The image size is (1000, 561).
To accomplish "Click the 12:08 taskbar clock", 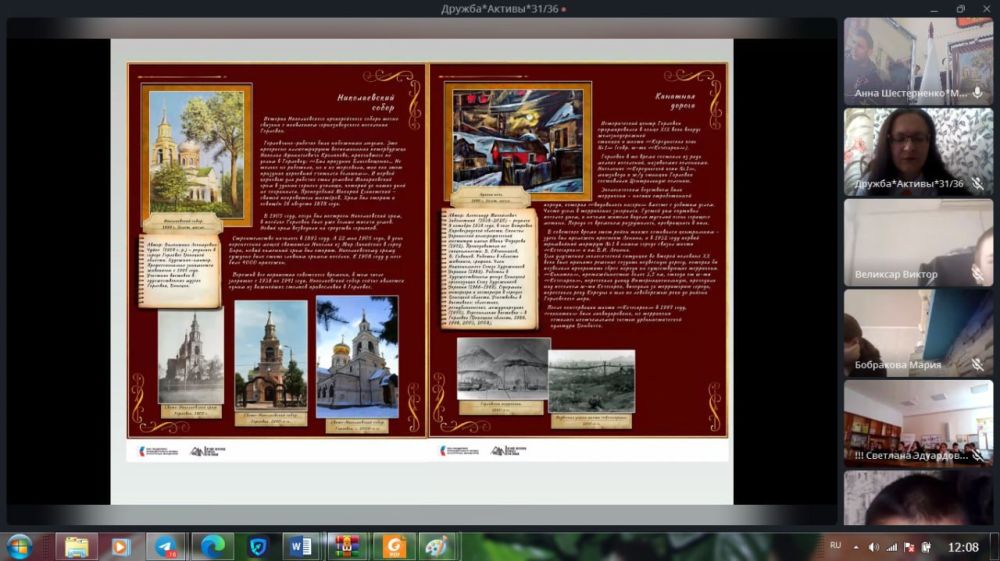I will point(963,547).
